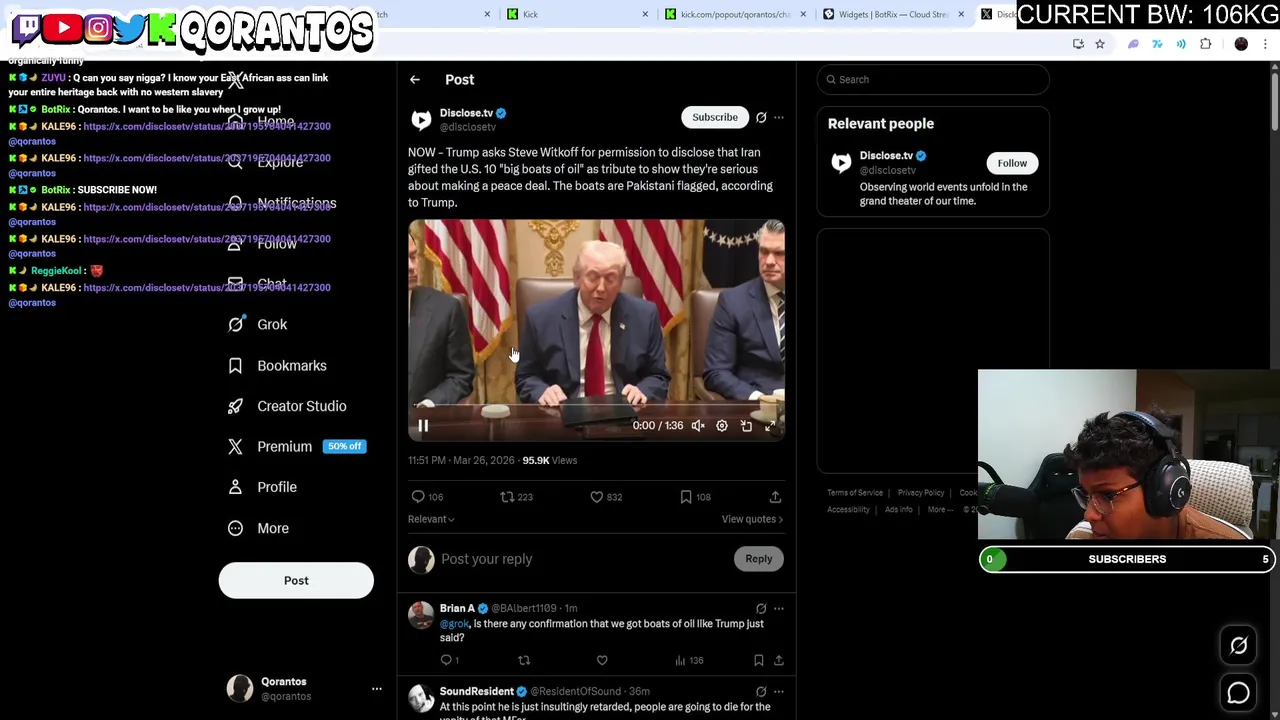The width and height of the screenshot is (1280, 720).
Task: Open Creator Studio in the sidebar
Action: pyautogui.click(x=287, y=406)
